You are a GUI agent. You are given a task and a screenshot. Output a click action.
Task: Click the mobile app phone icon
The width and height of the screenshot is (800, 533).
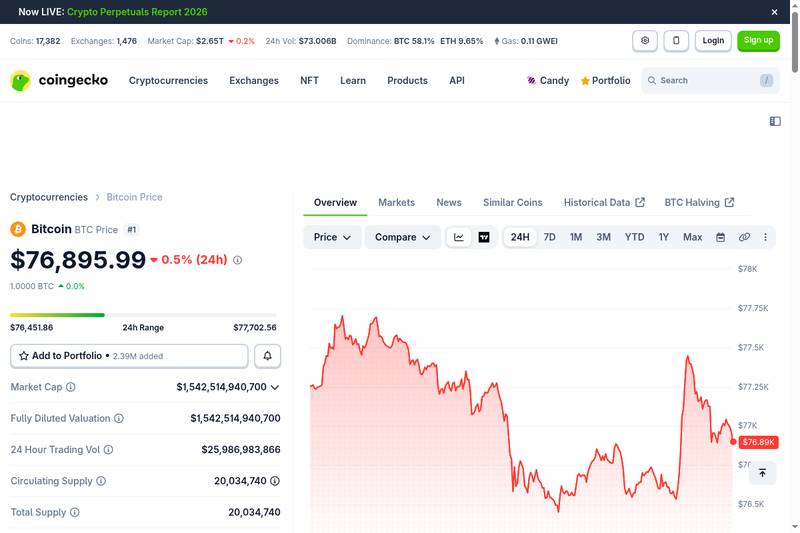(676, 40)
